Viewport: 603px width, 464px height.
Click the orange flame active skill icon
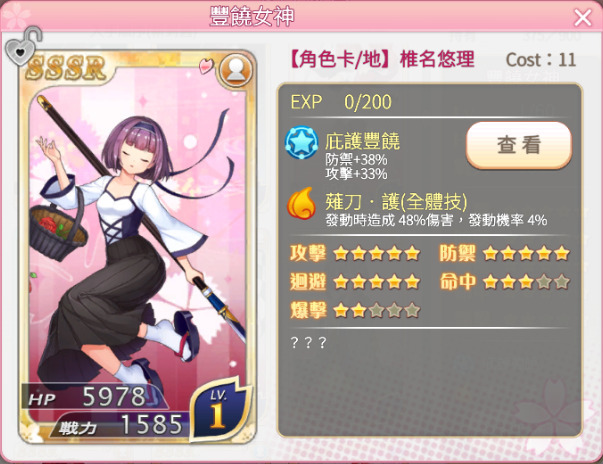(301, 203)
